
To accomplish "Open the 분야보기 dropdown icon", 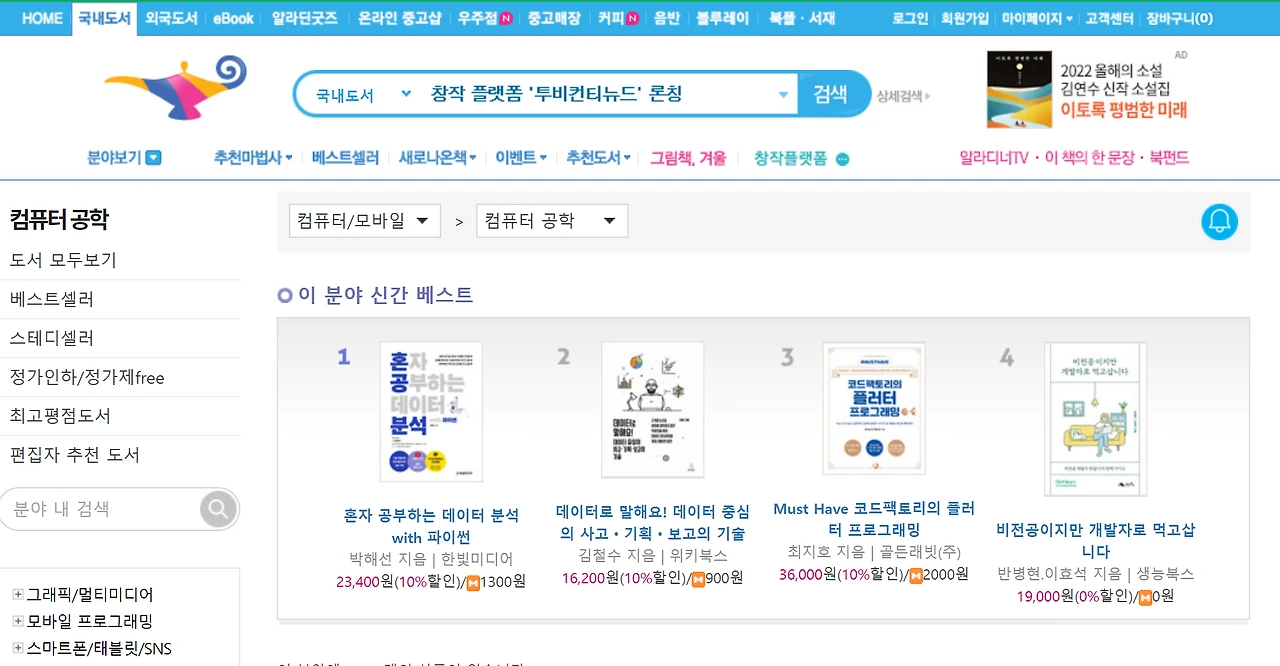I will 153,158.
